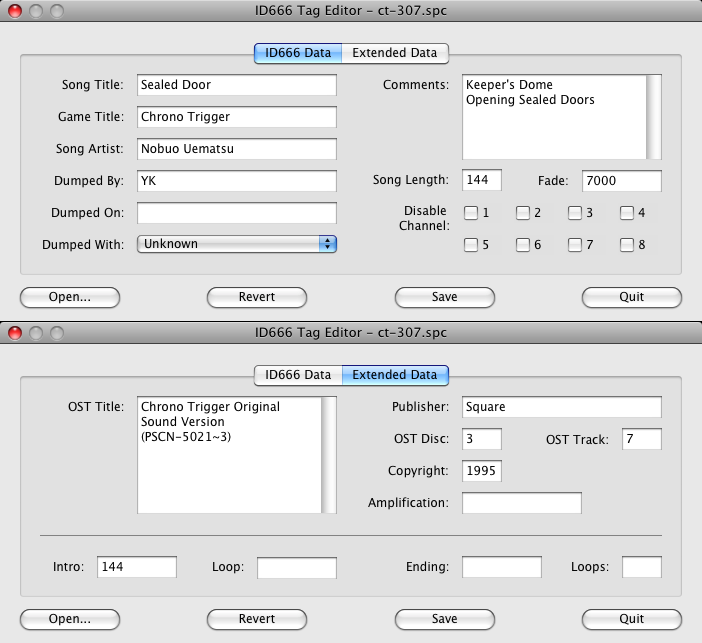Viewport: 702px width, 643px height.
Task: Click the empty Dumped On field
Action: pos(237,213)
